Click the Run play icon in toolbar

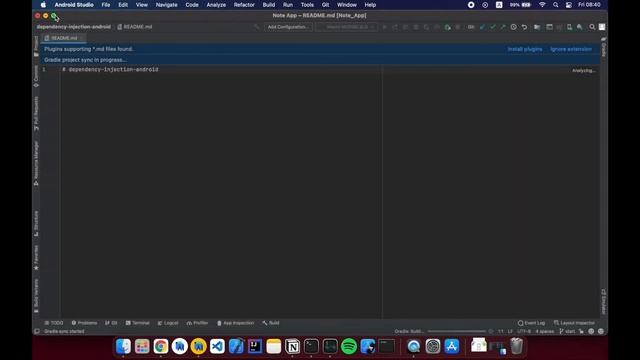coord(384,27)
